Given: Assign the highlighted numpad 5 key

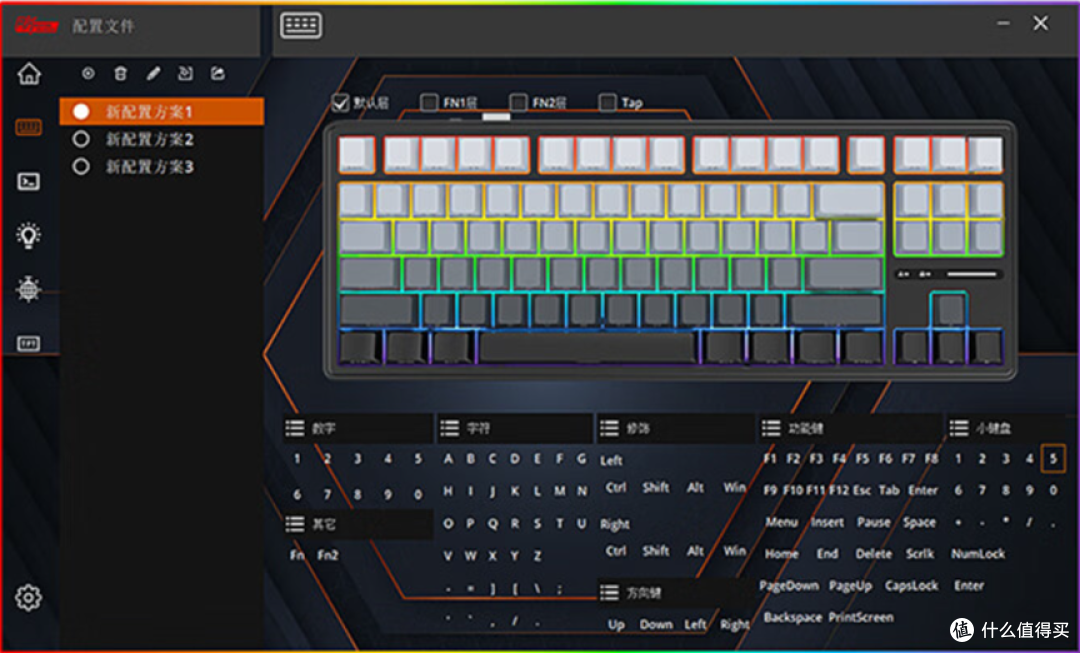Looking at the screenshot, I should [x=1053, y=458].
